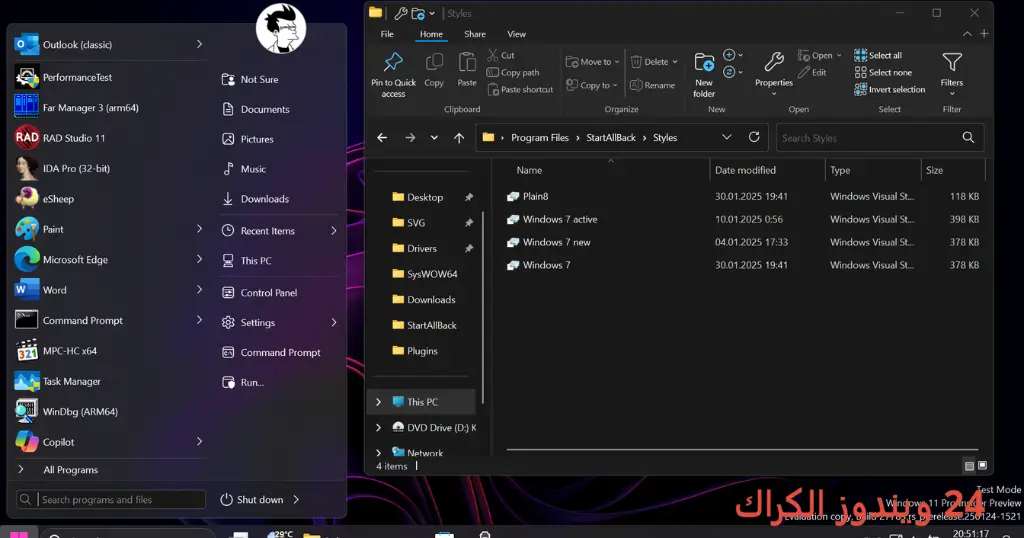Open the Filters button in ribbon
Screen dimensions: 1024x538
click(x=952, y=73)
